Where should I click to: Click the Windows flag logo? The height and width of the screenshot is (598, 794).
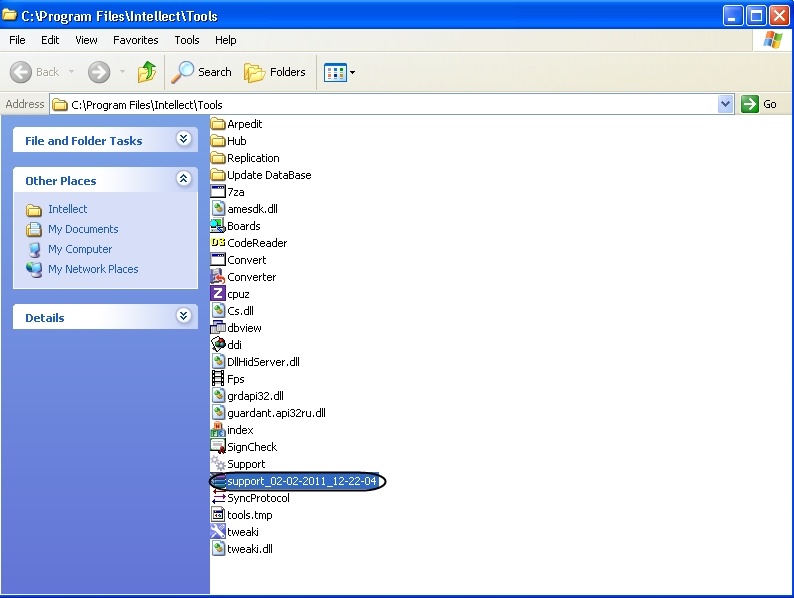(x=772, y=40)
